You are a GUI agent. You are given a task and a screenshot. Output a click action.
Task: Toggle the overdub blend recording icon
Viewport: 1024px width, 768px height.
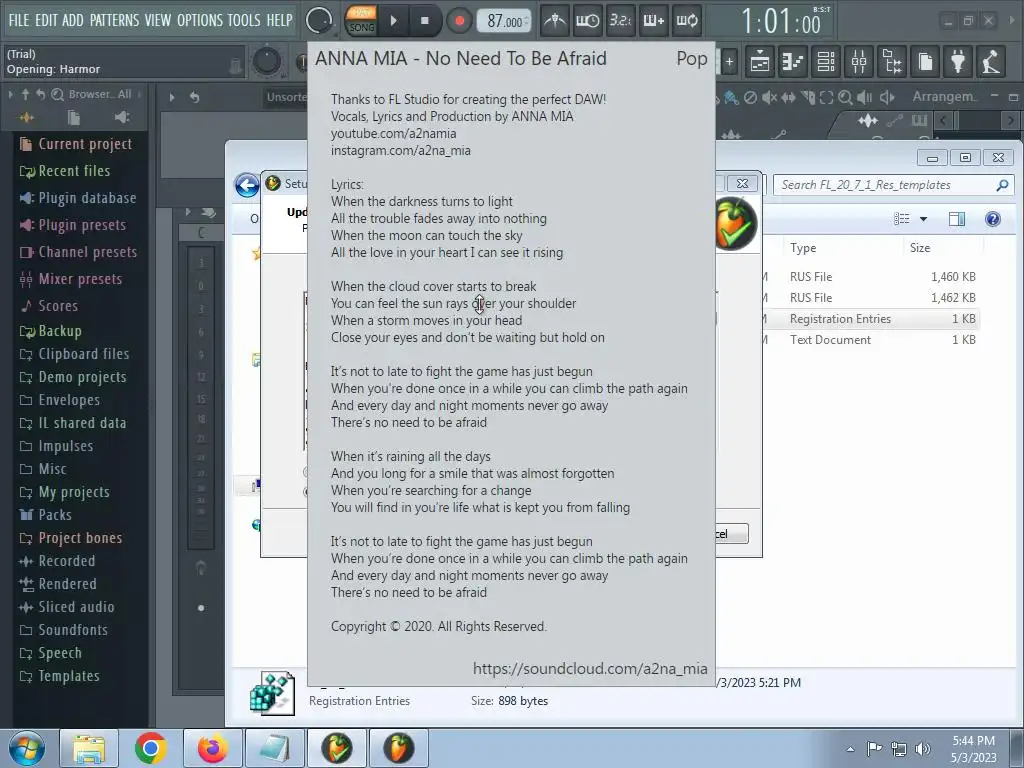pyautogui.click(x=653, y=21)
